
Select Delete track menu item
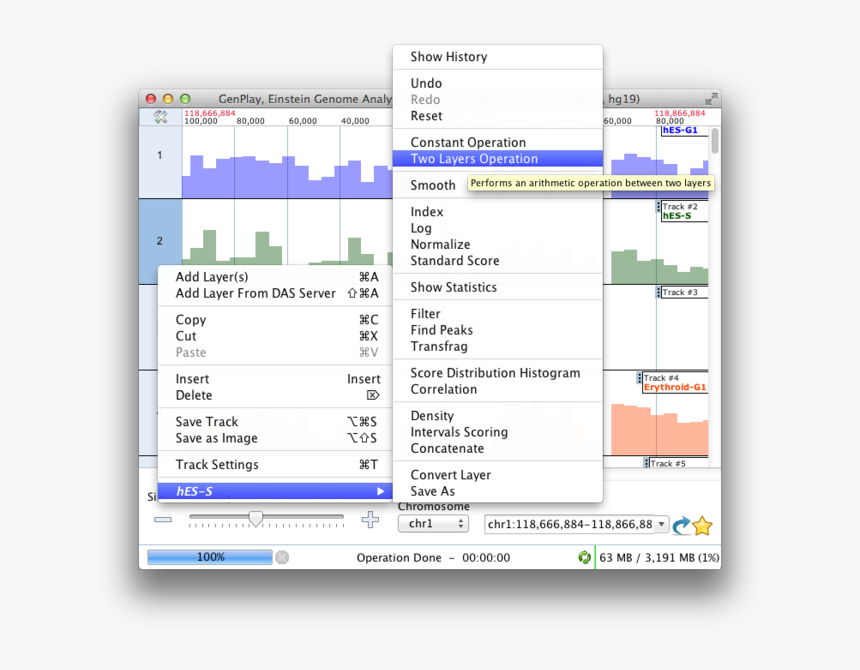tap(275, 395)
